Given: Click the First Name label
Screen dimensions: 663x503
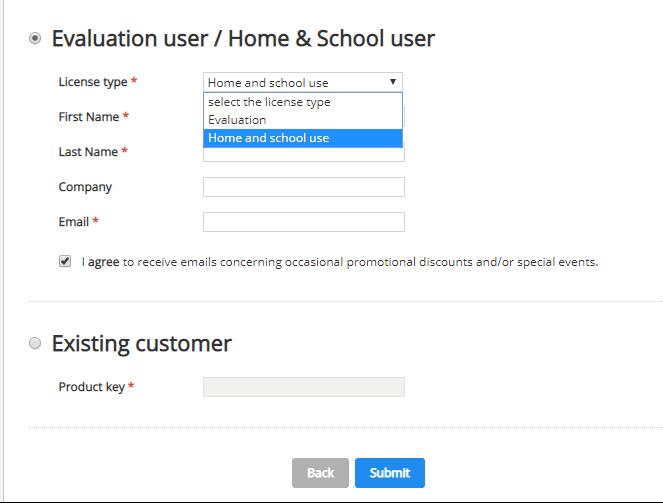Looking at the screenshot, I should pos(89,117).
